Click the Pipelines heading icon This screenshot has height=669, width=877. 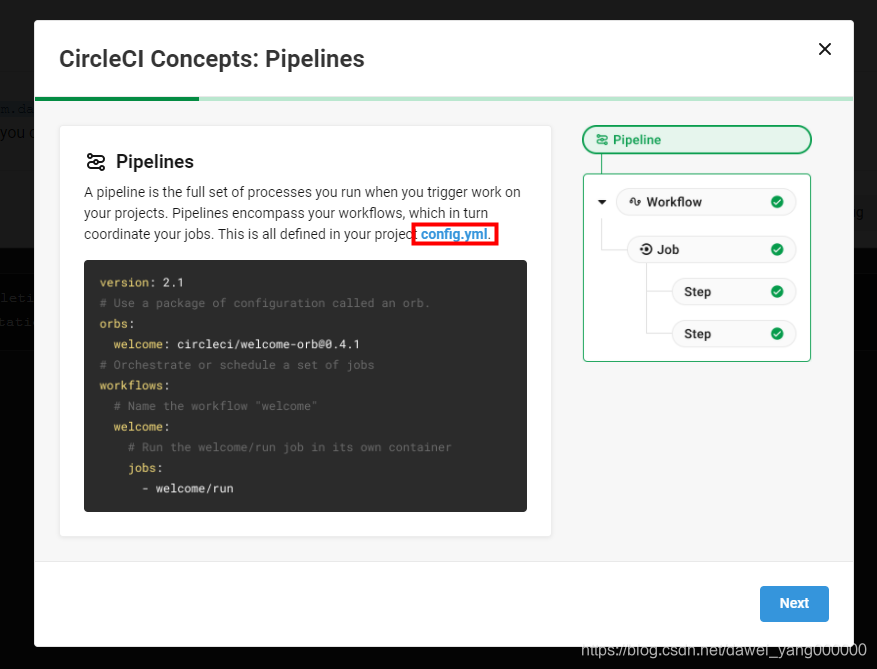(x=96, y=162)
